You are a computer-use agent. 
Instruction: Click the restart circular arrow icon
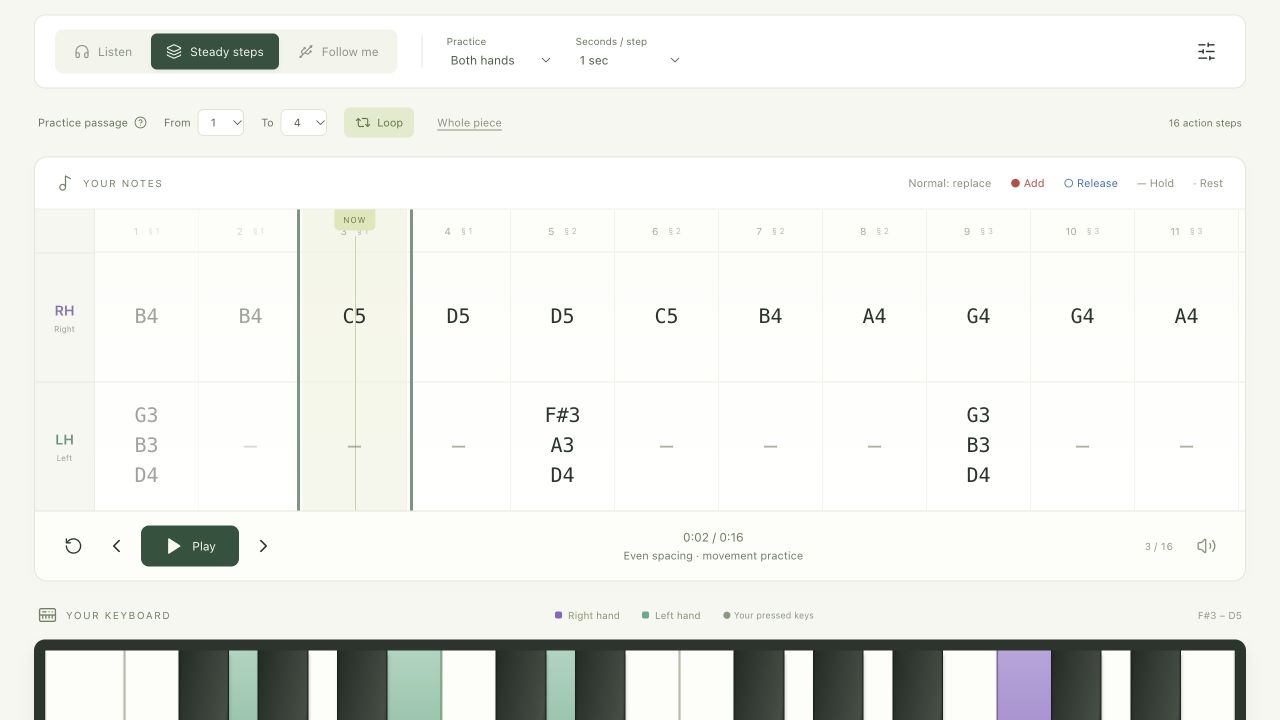tap(73, 546)
